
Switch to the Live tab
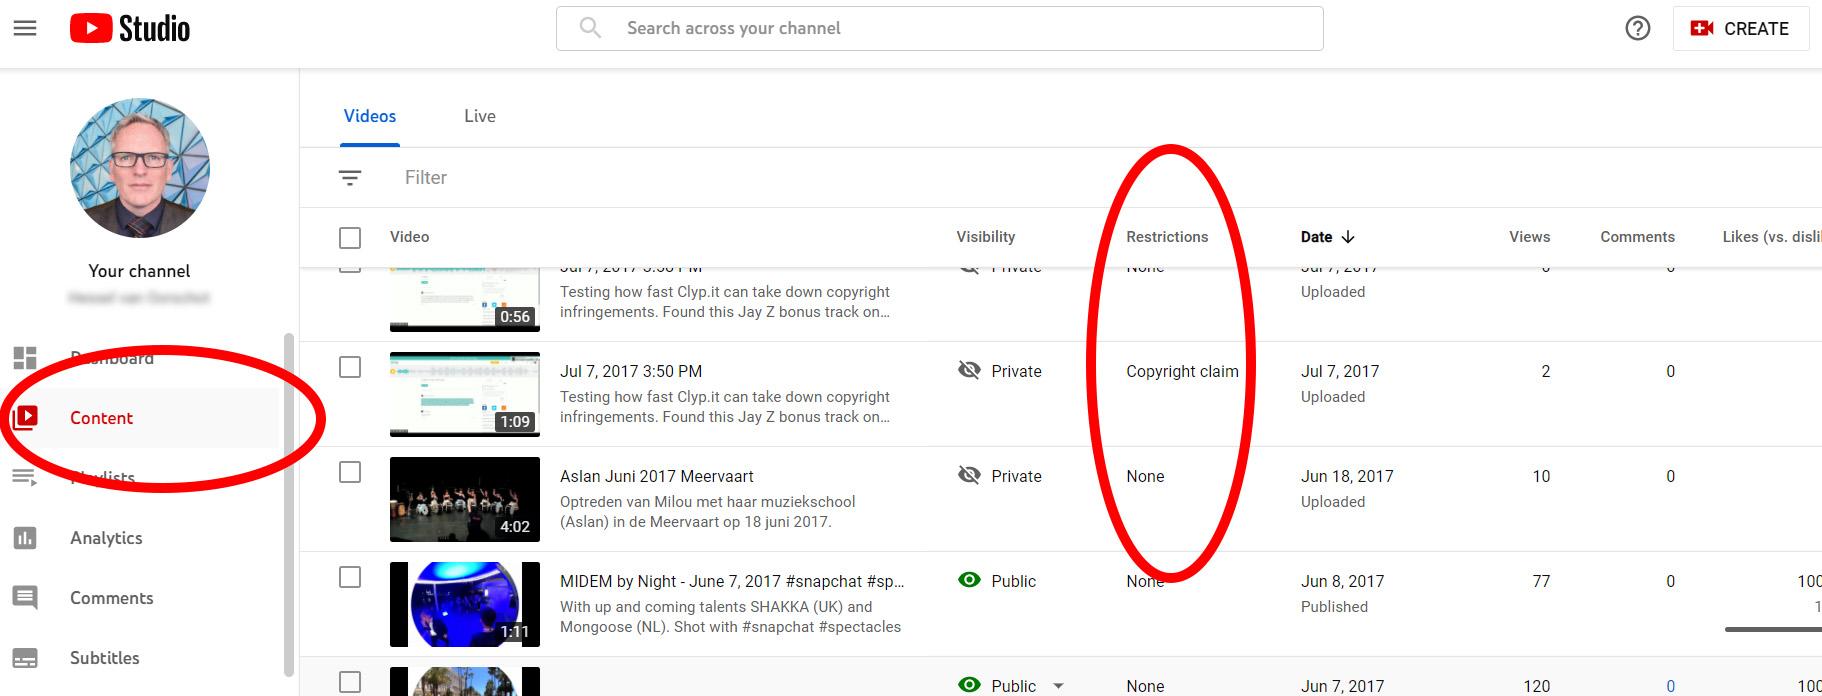479,116
